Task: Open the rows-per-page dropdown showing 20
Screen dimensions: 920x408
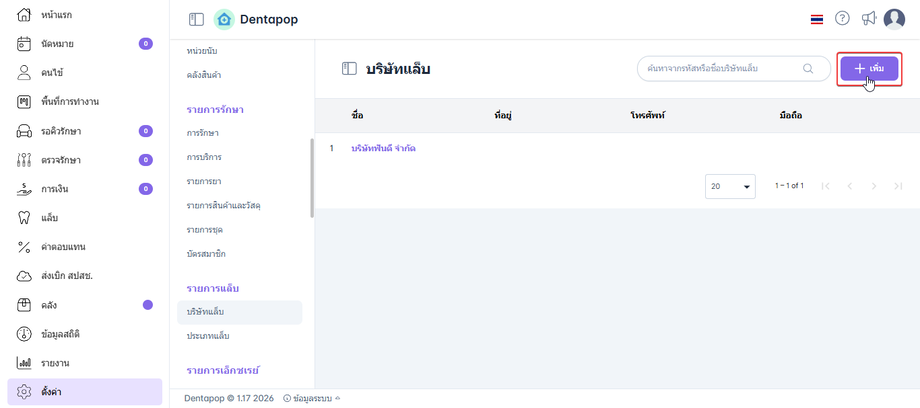Action: (732, 186)
